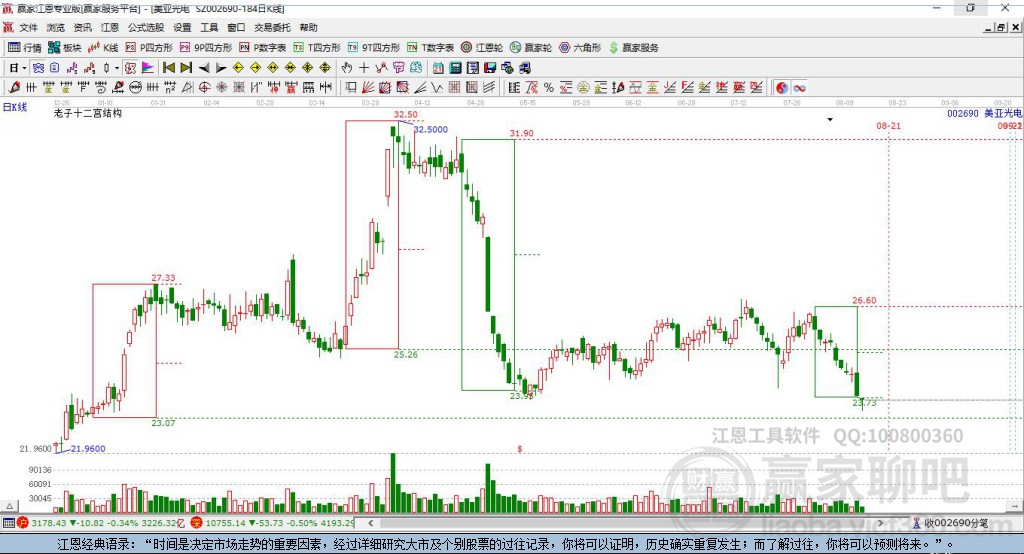Select the 08-21 date timeline marker

888,125
